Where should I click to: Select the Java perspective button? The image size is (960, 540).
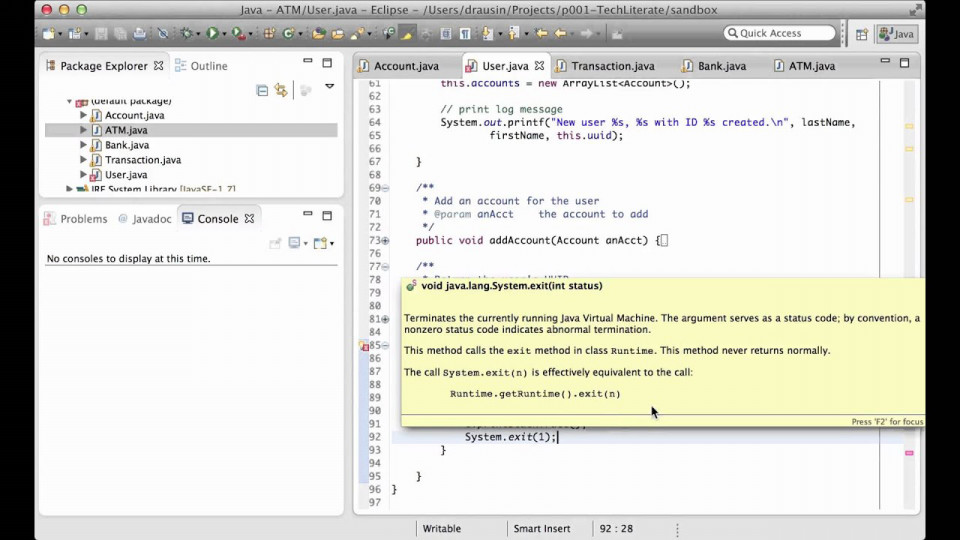[897, 33]
